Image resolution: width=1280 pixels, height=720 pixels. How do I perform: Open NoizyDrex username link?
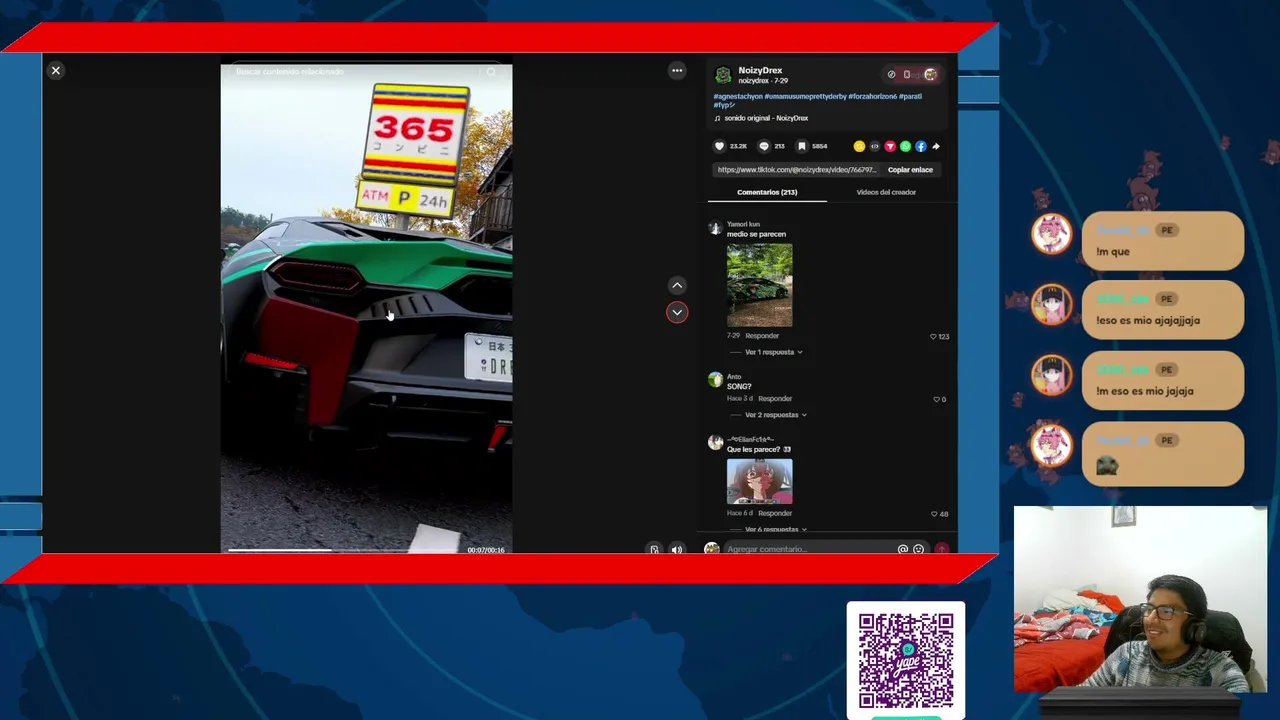point(760,70)
